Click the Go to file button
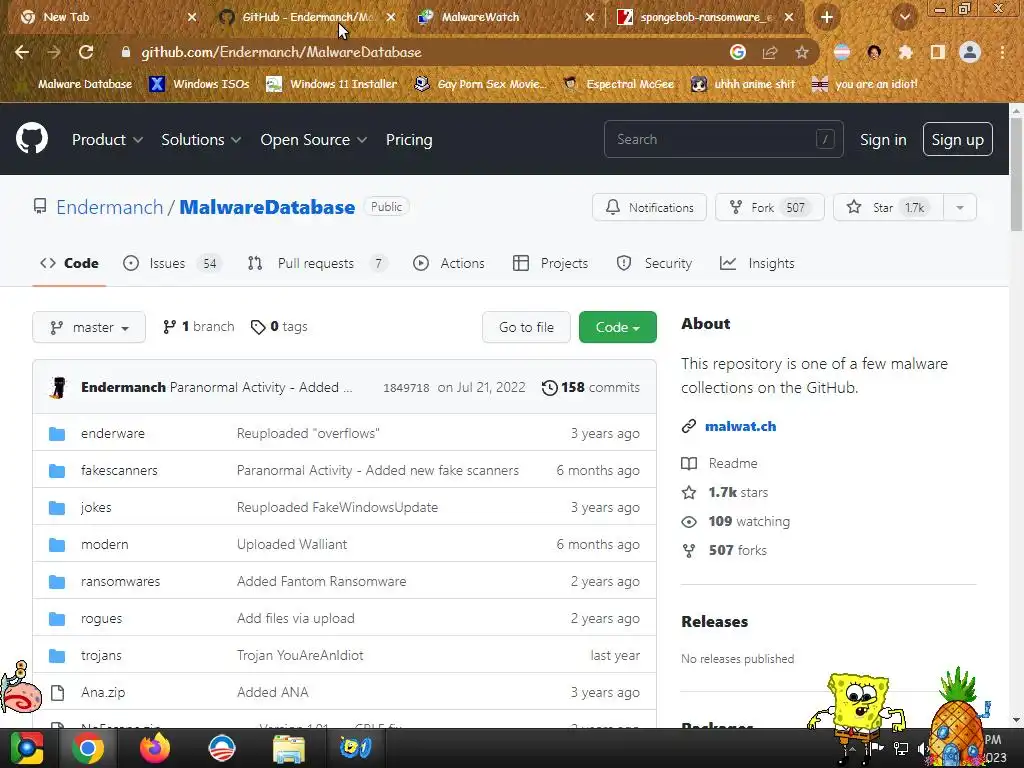 point(526,327)
